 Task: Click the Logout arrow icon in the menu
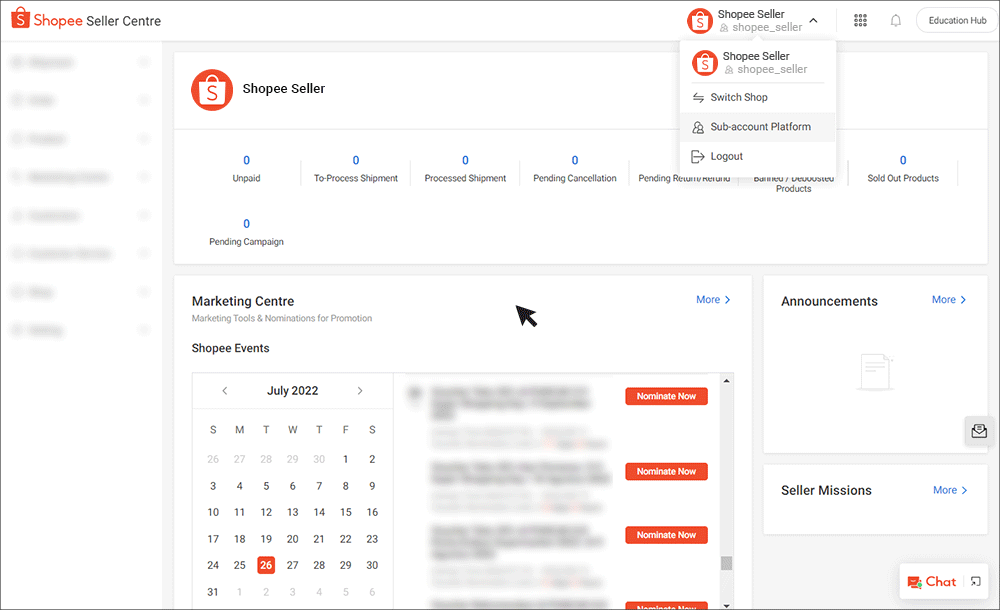coord(700,156)
